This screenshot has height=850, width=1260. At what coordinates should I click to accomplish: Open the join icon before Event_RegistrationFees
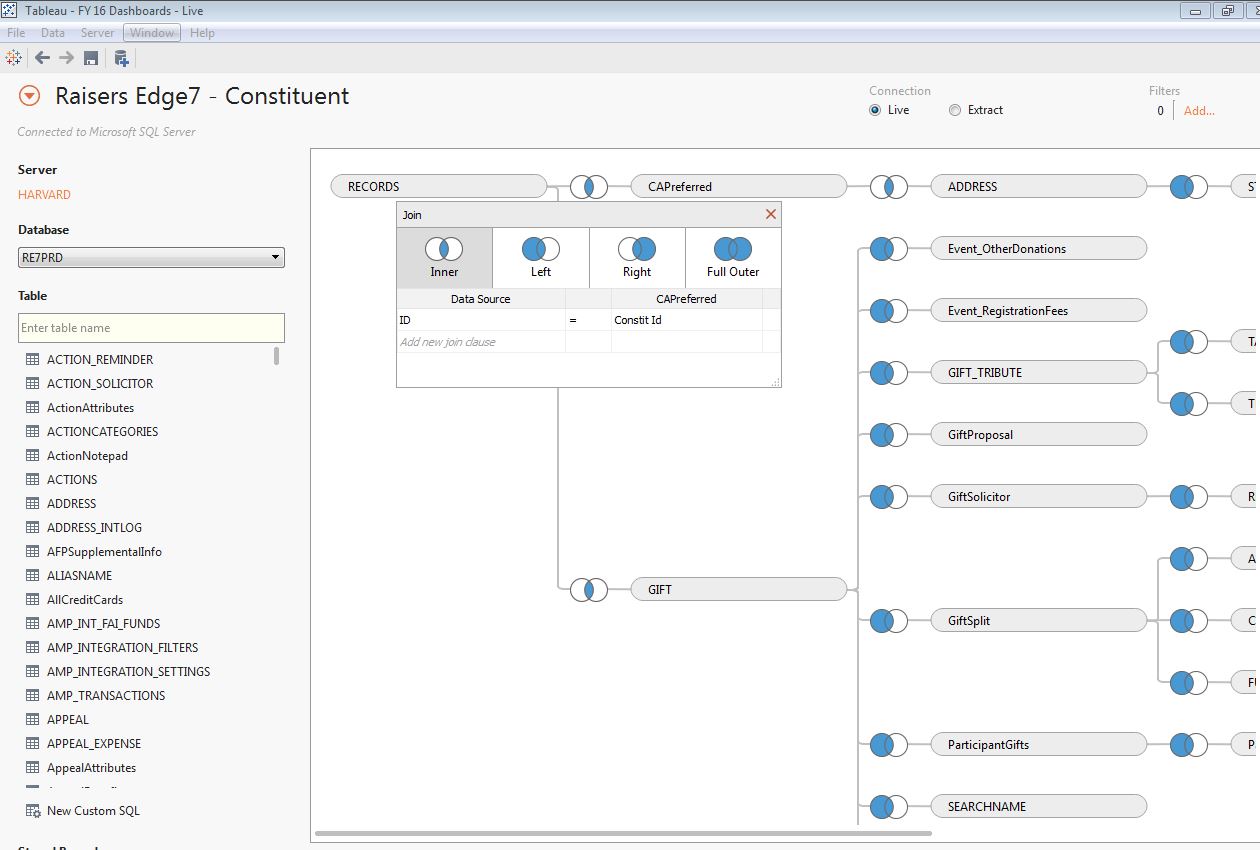[x=889, y=311]
